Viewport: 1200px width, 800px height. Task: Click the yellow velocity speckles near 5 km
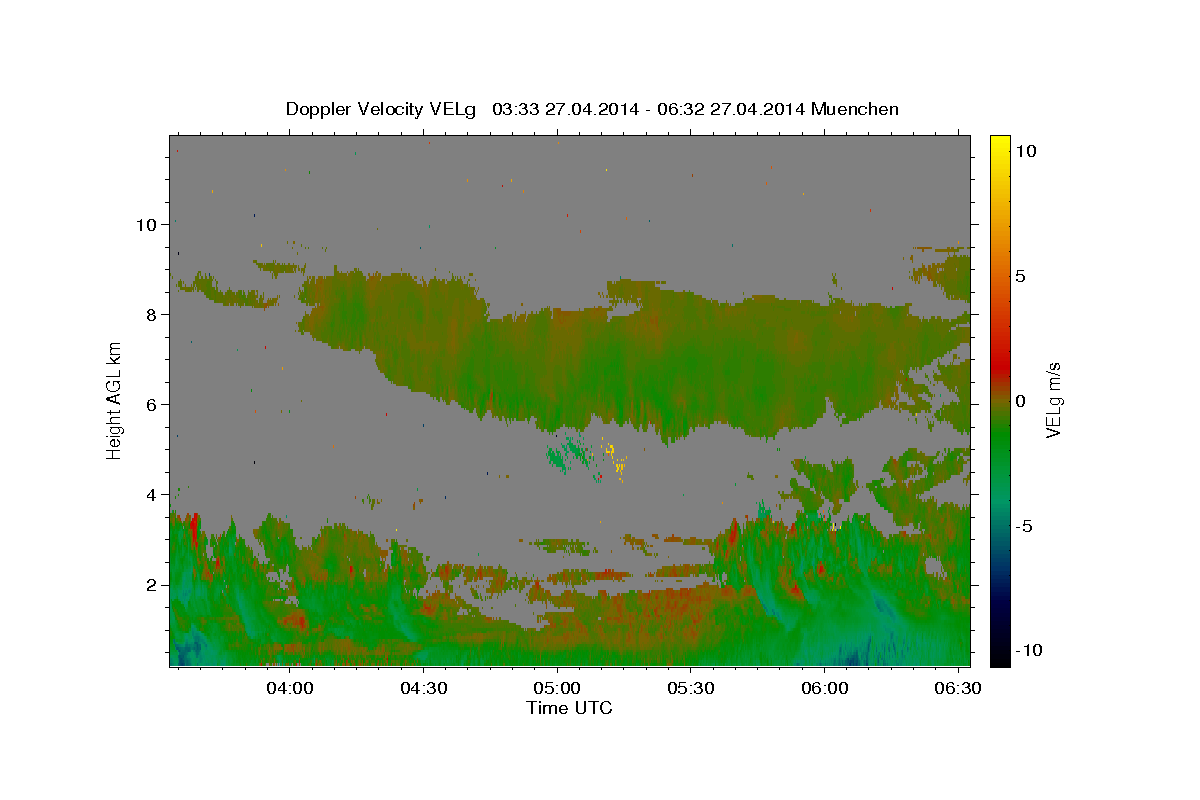click(x=615, y=460)
